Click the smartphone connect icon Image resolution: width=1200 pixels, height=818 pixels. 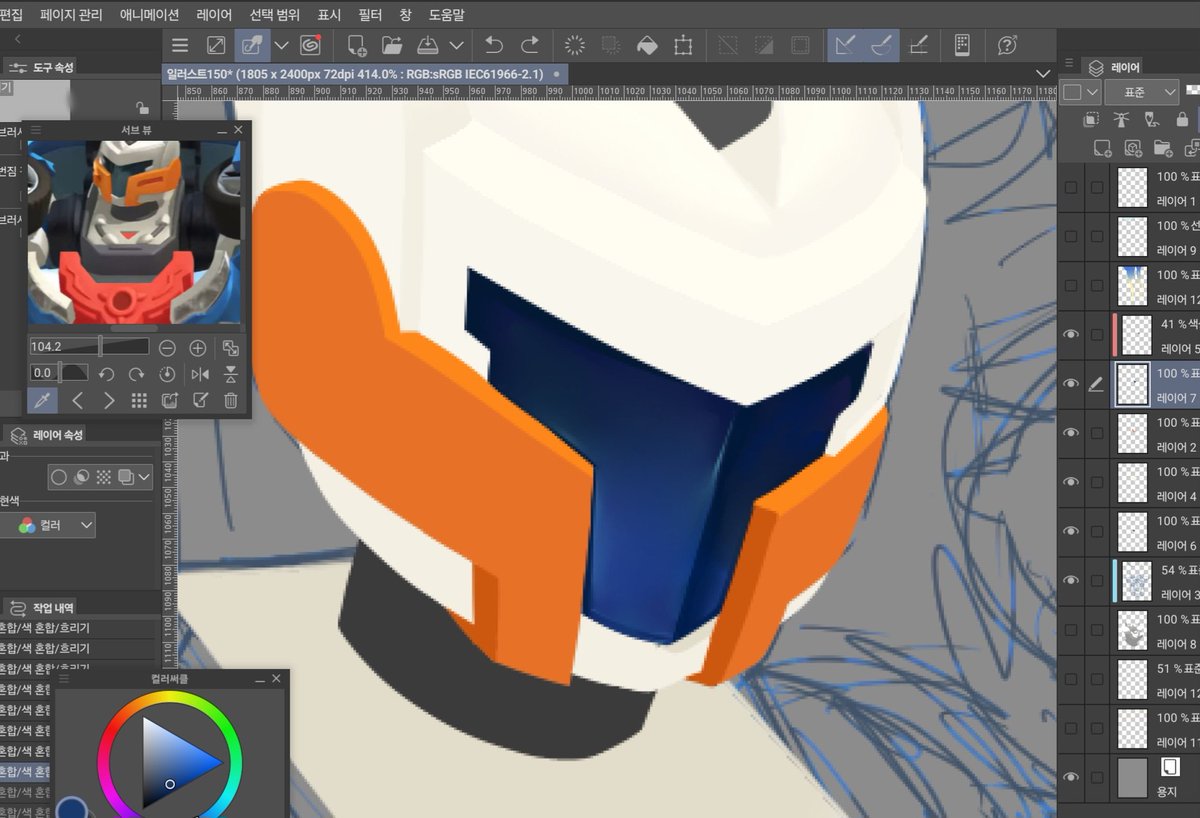point(962,45)
